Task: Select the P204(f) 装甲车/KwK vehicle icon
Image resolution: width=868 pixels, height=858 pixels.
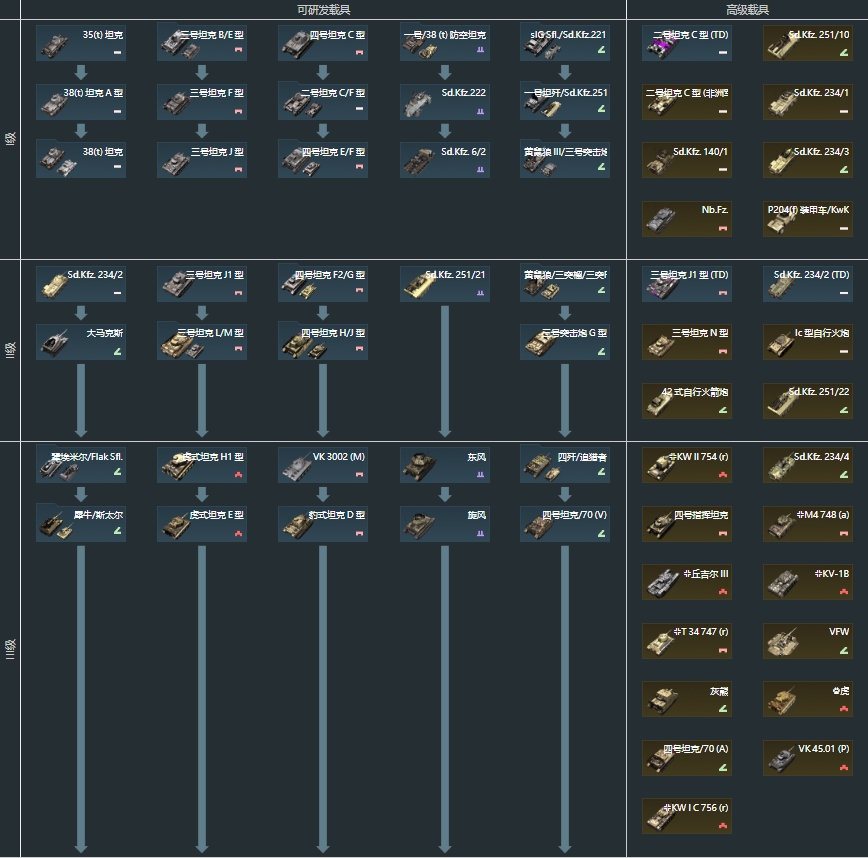Action: pos(780,221)
